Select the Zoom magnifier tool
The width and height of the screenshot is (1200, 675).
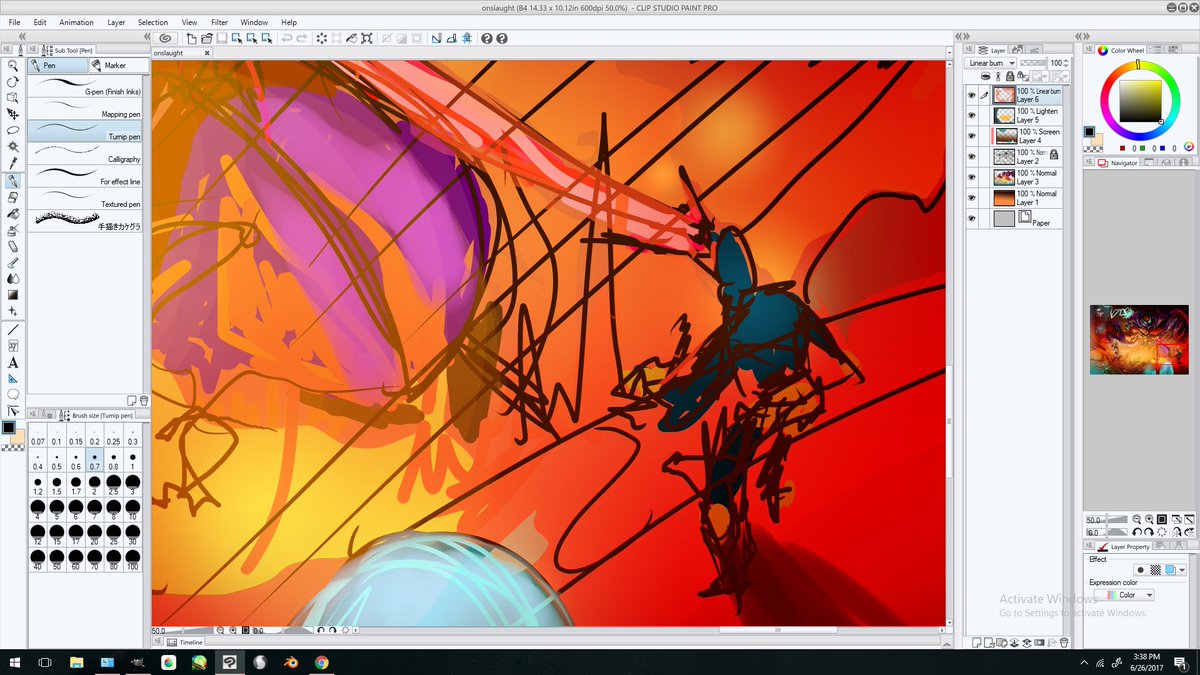point(12,65)
